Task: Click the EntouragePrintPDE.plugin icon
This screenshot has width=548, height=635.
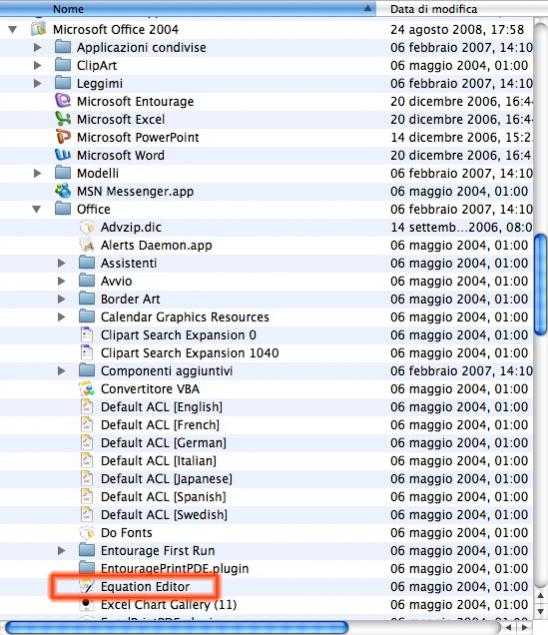Action: coord(87,568)
